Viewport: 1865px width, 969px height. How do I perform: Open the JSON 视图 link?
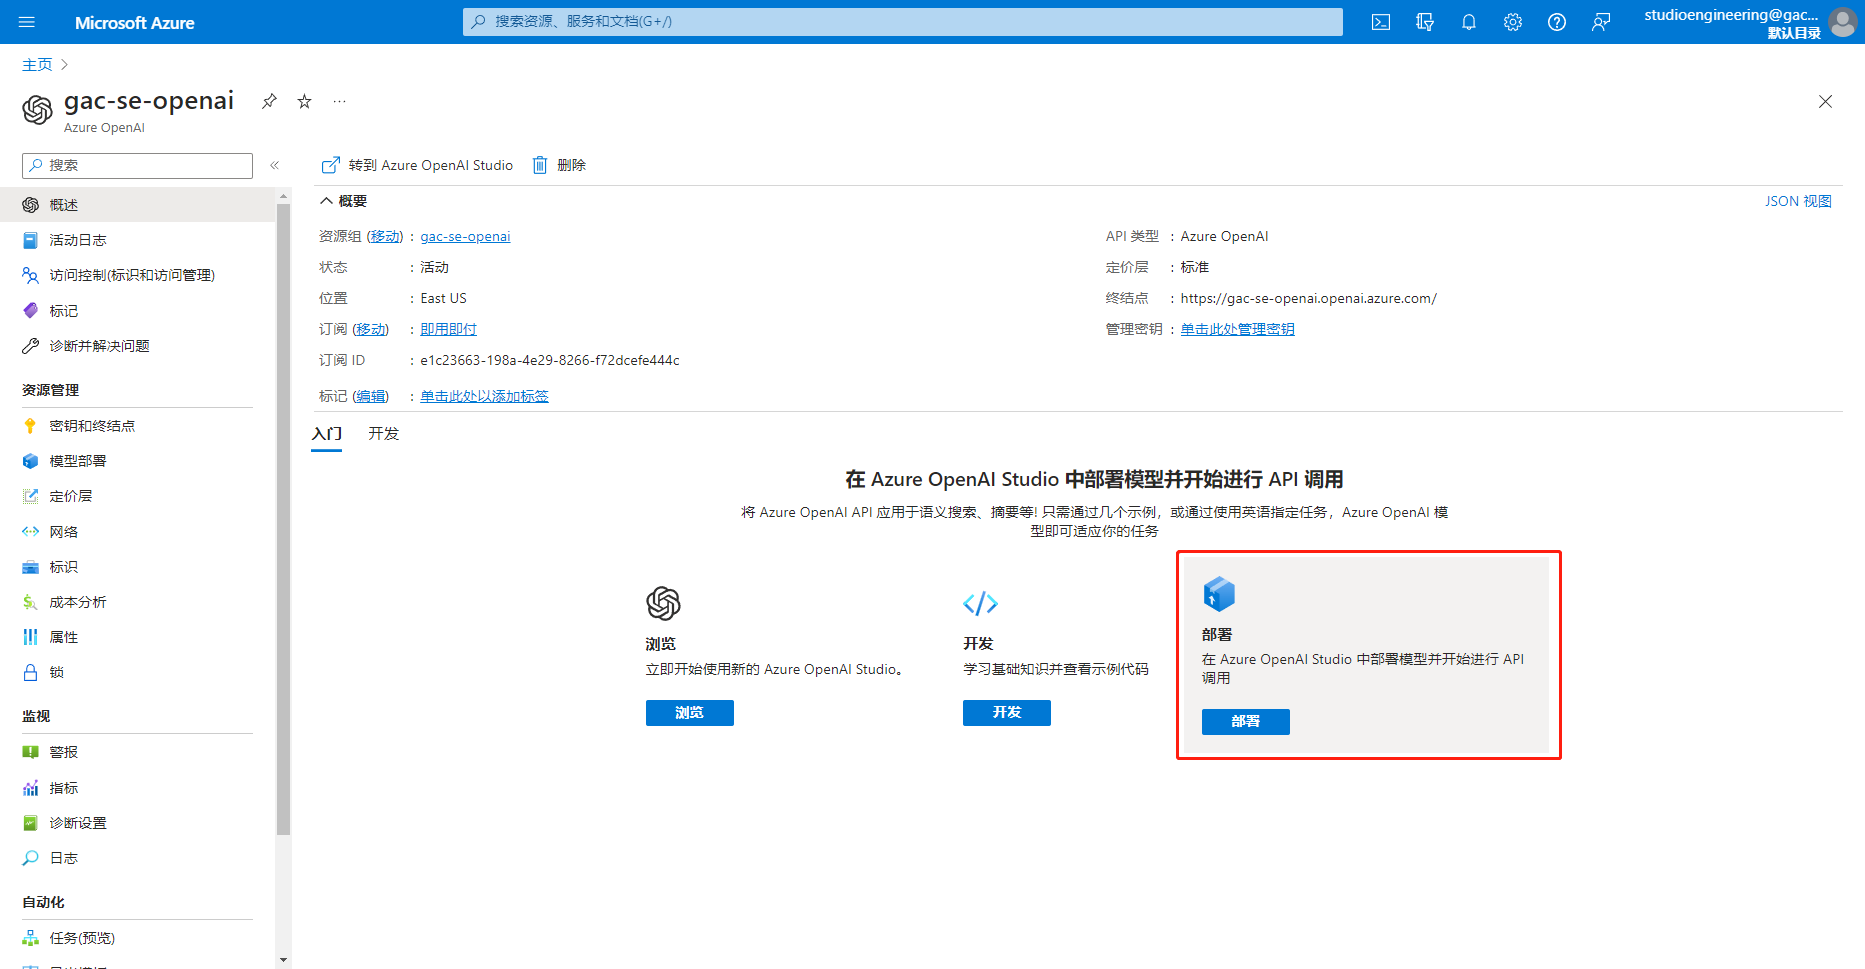coord(1798,201)
